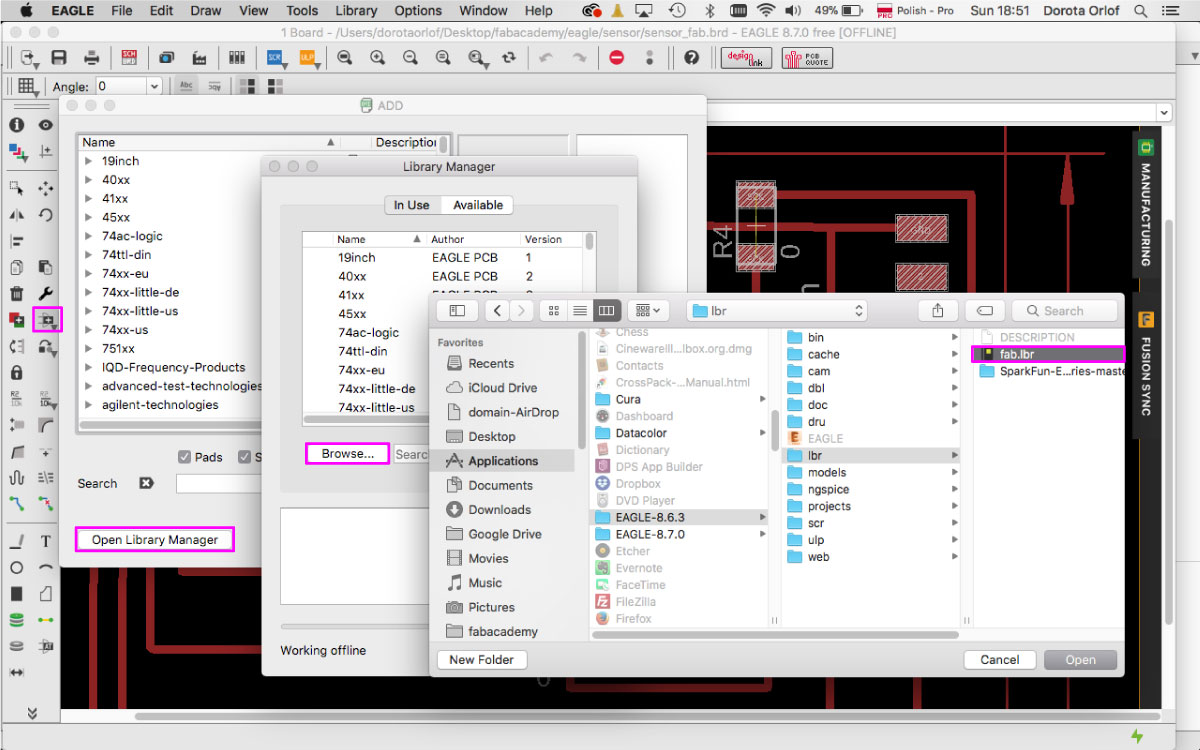The image size is (1200, 750).
Task: Open the lbr folder path dropdown
Action: pos(776,311)
